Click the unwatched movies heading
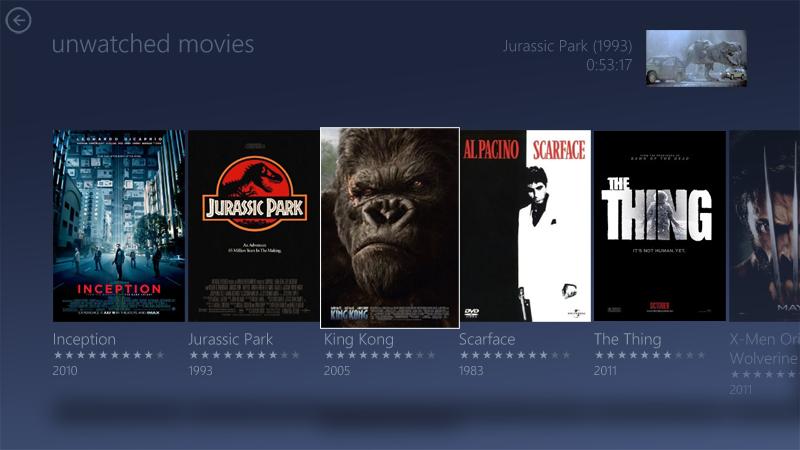 (153, 44)
